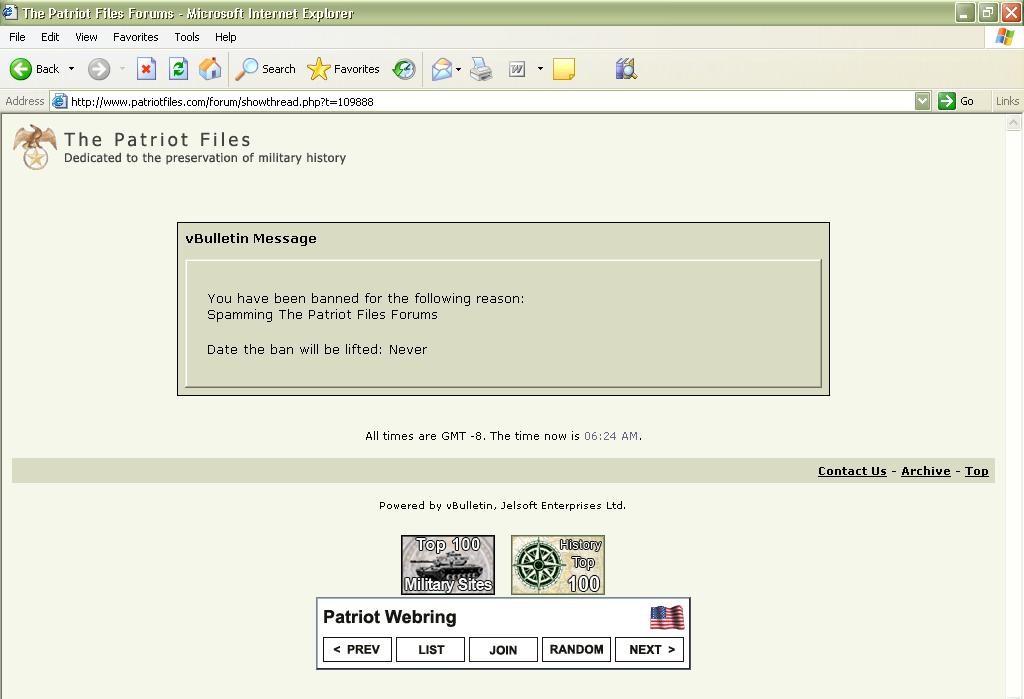The height and width of the screenshot is (699, 1024).
Task: Click the Back navigation button
Action: click(35, 69)
